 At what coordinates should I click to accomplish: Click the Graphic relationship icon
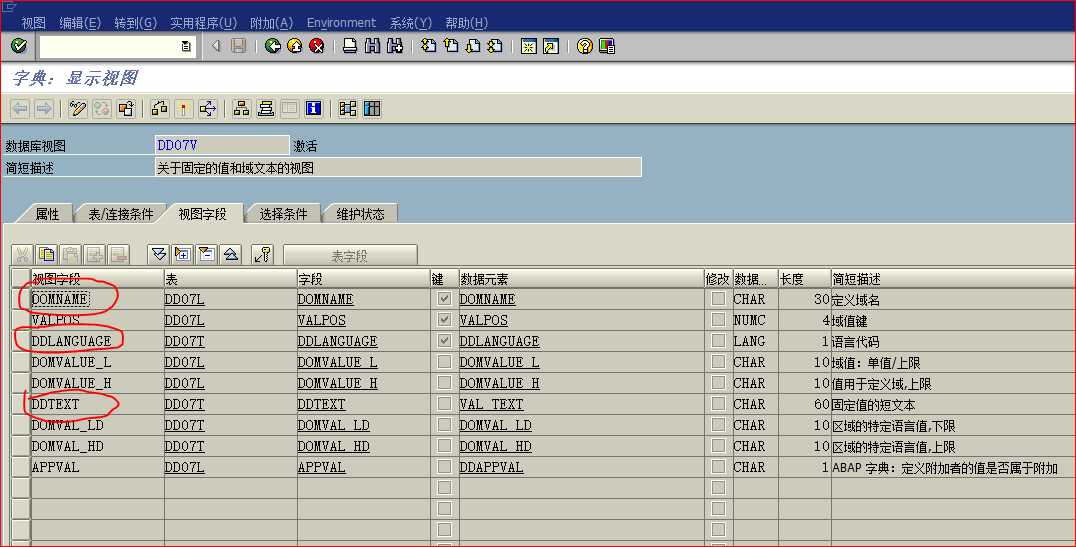(x=348, y=108)
